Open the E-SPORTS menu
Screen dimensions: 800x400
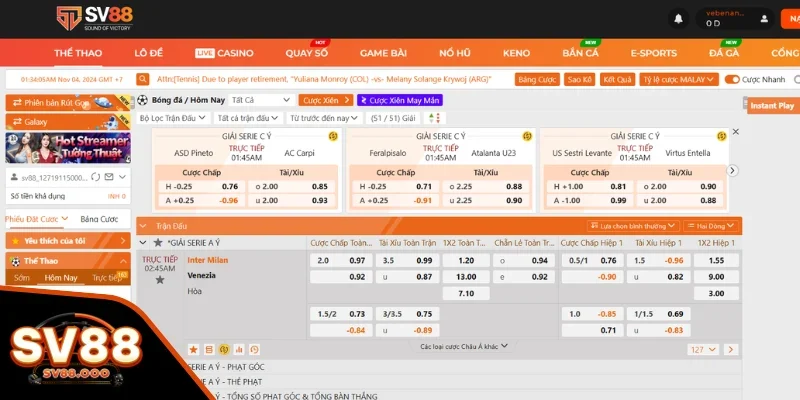654,53
